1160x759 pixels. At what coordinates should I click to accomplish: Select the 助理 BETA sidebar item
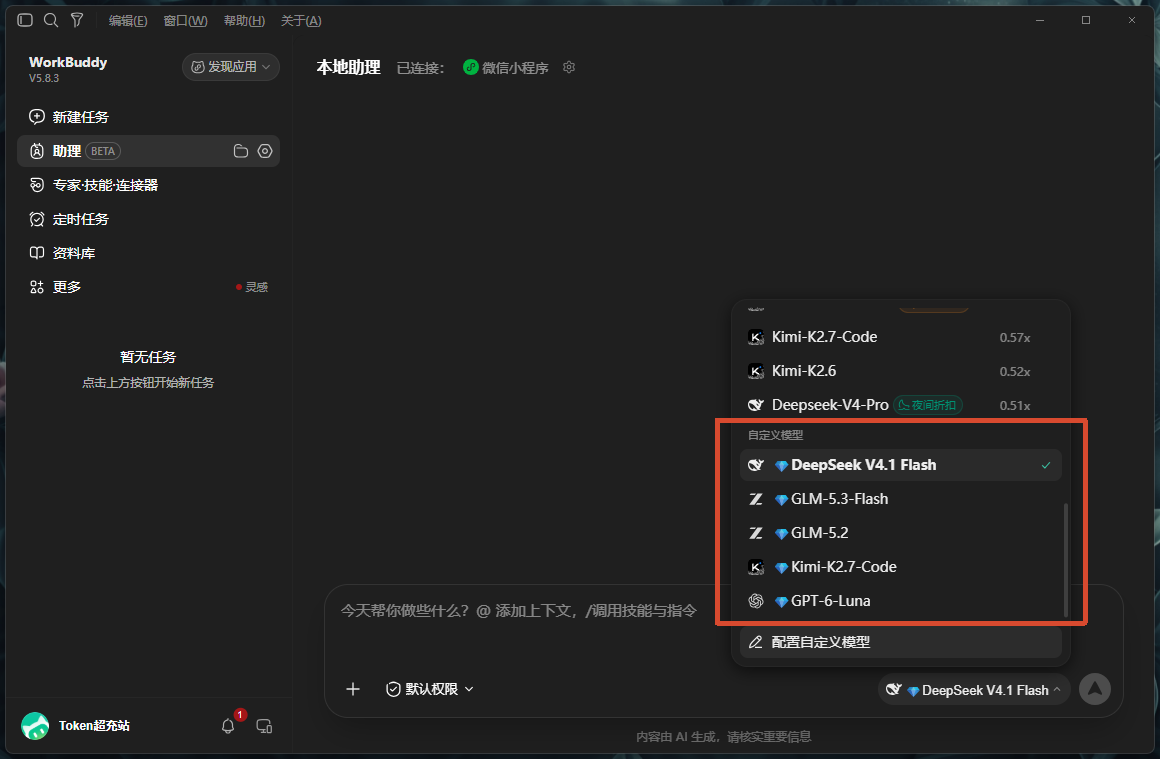148,151
